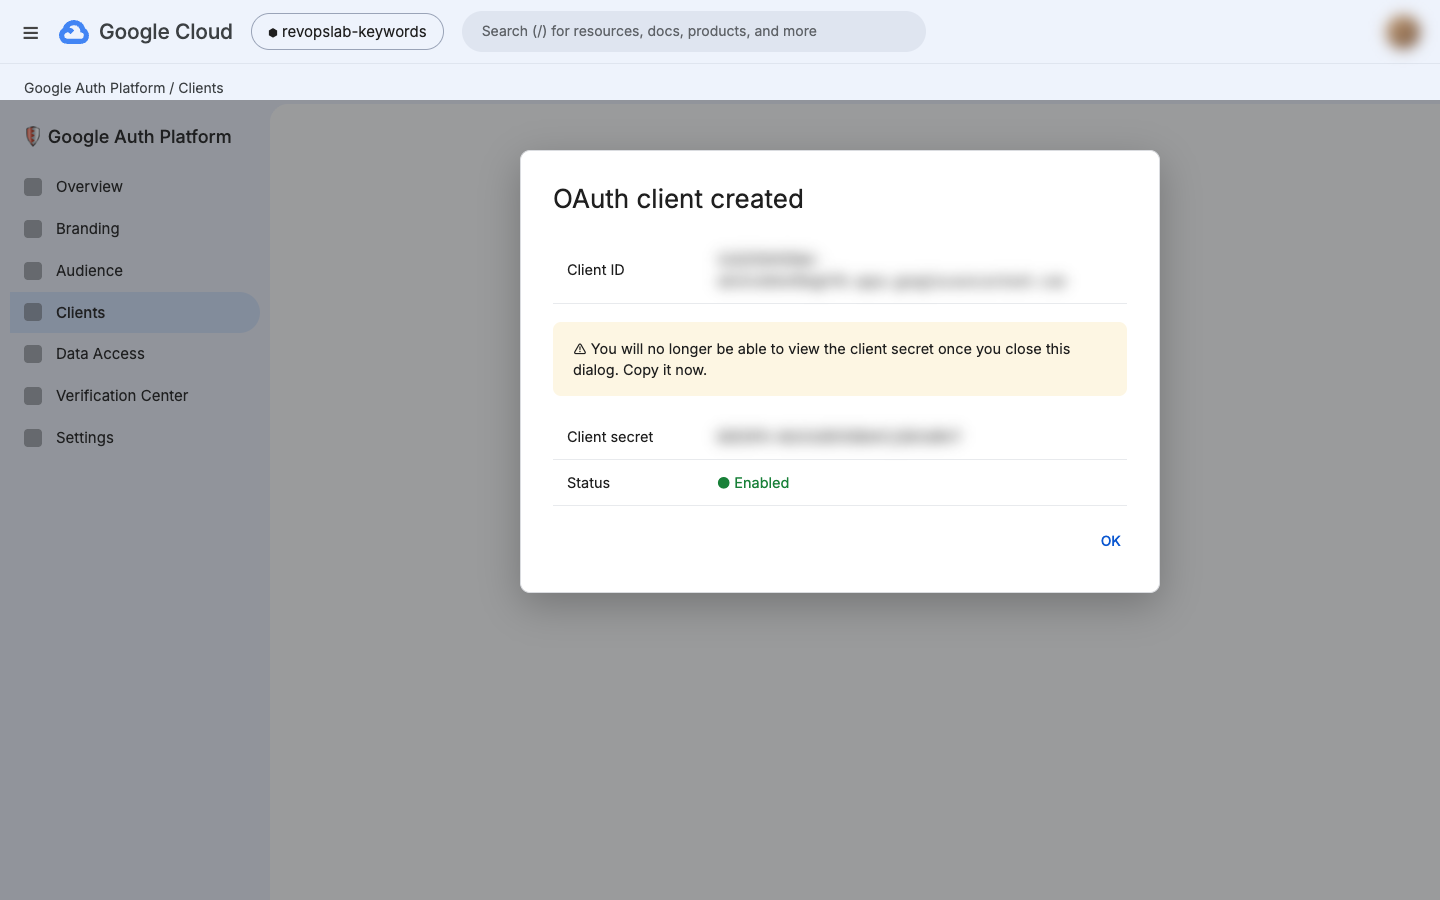Screen dimensions: 1440x900
Task: Click the blurred Client secret value
Action: coord(839,436)
